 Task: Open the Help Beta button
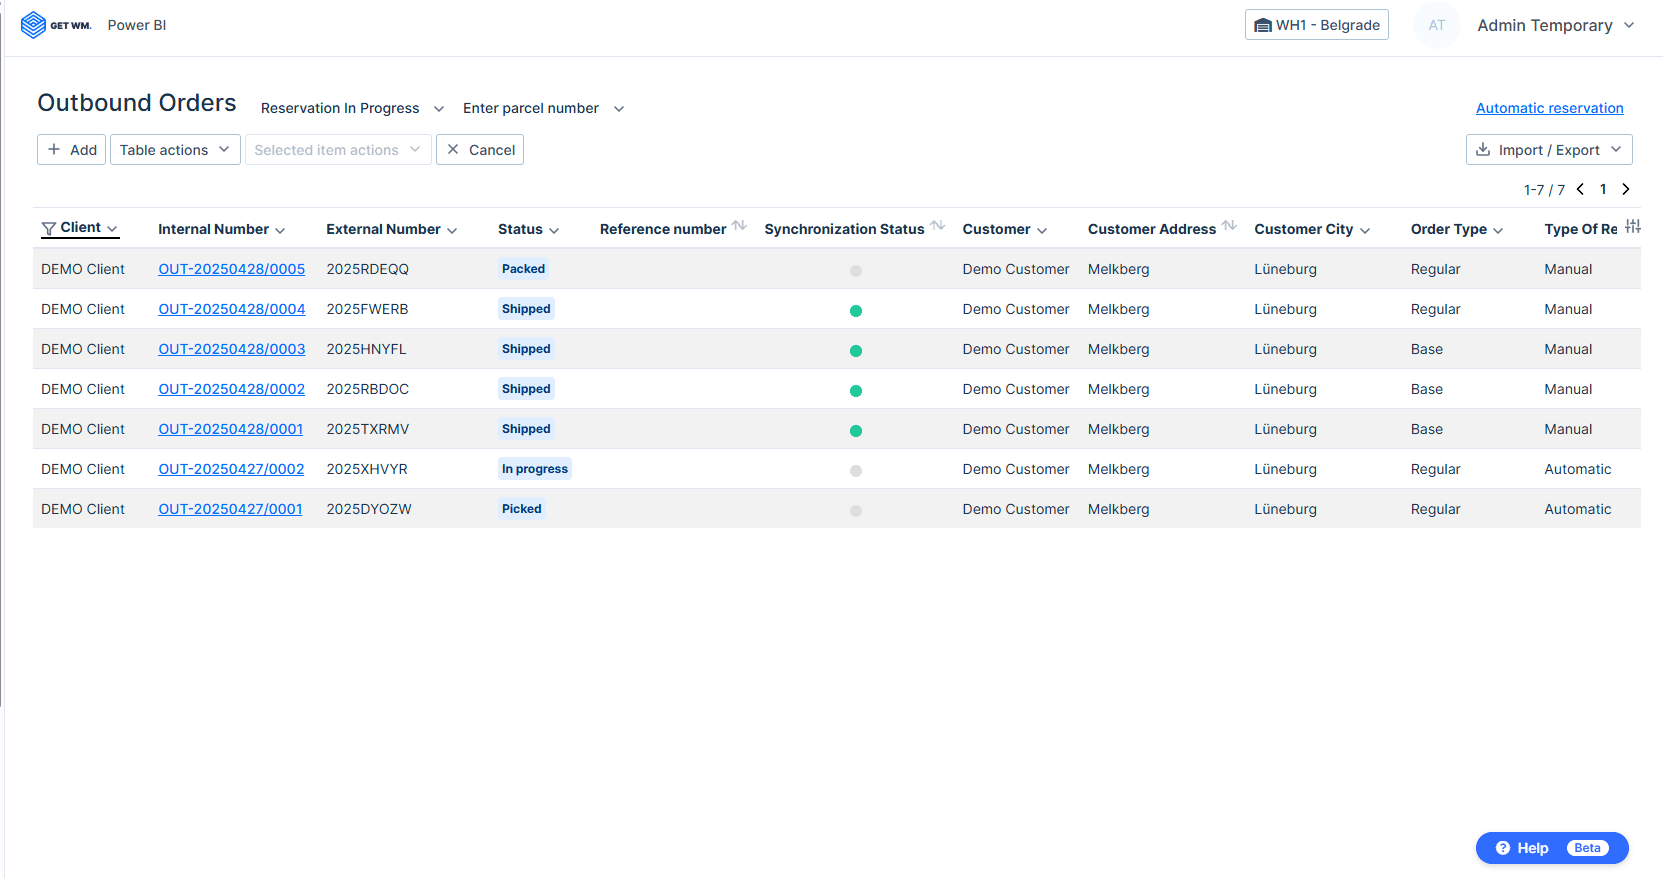coord(1552,848)
